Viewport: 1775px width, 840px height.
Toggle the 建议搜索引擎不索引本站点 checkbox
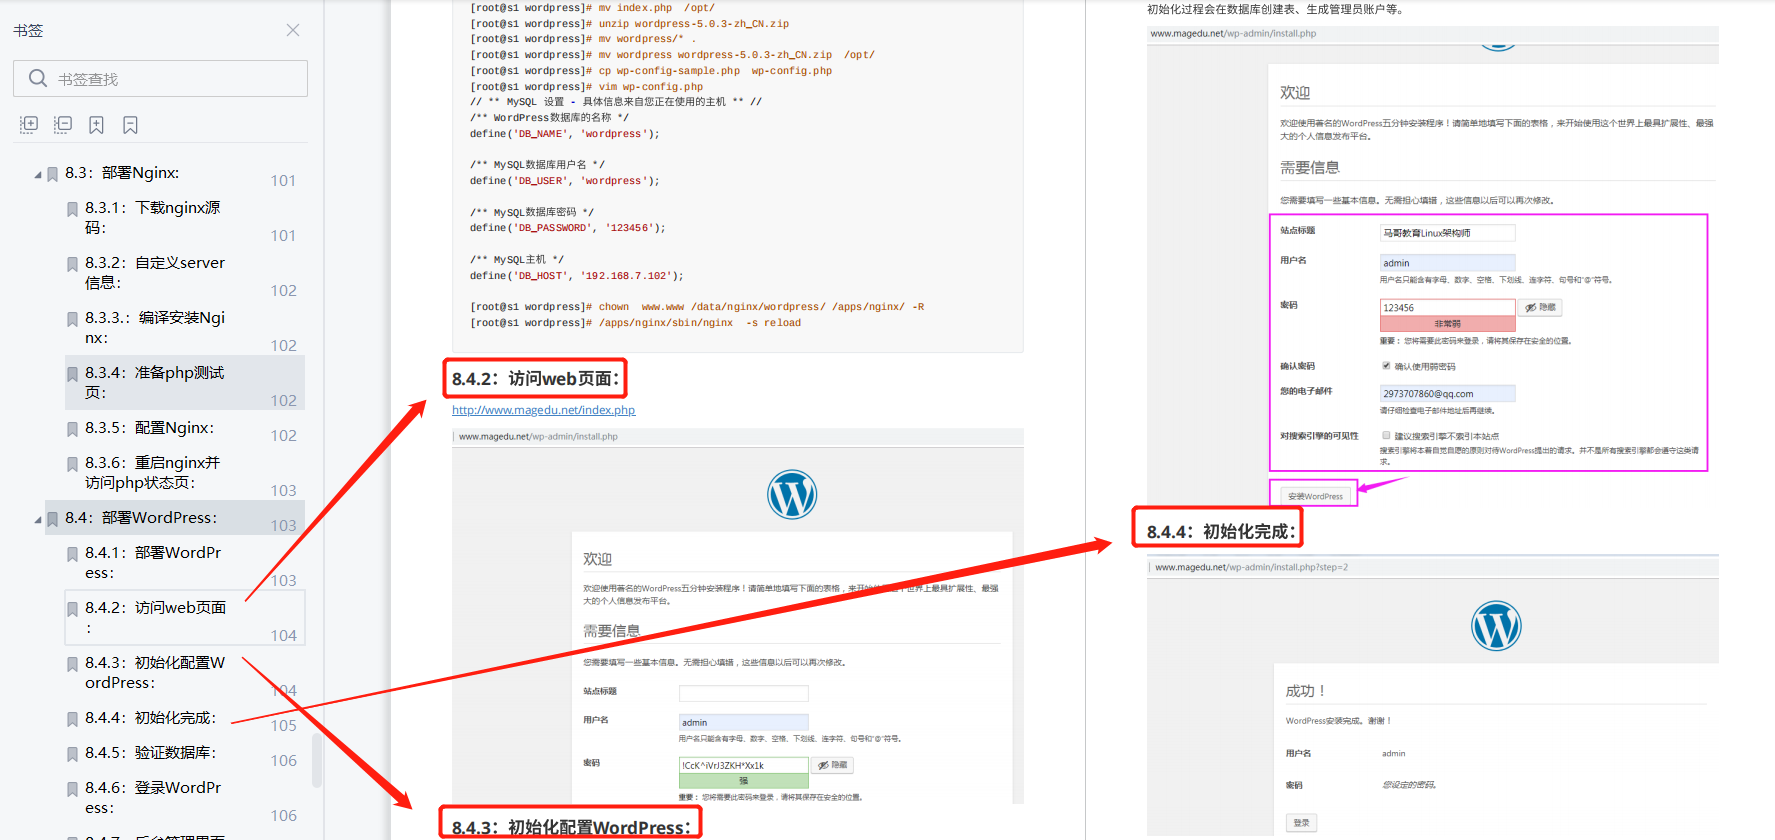click(1386, 436)
